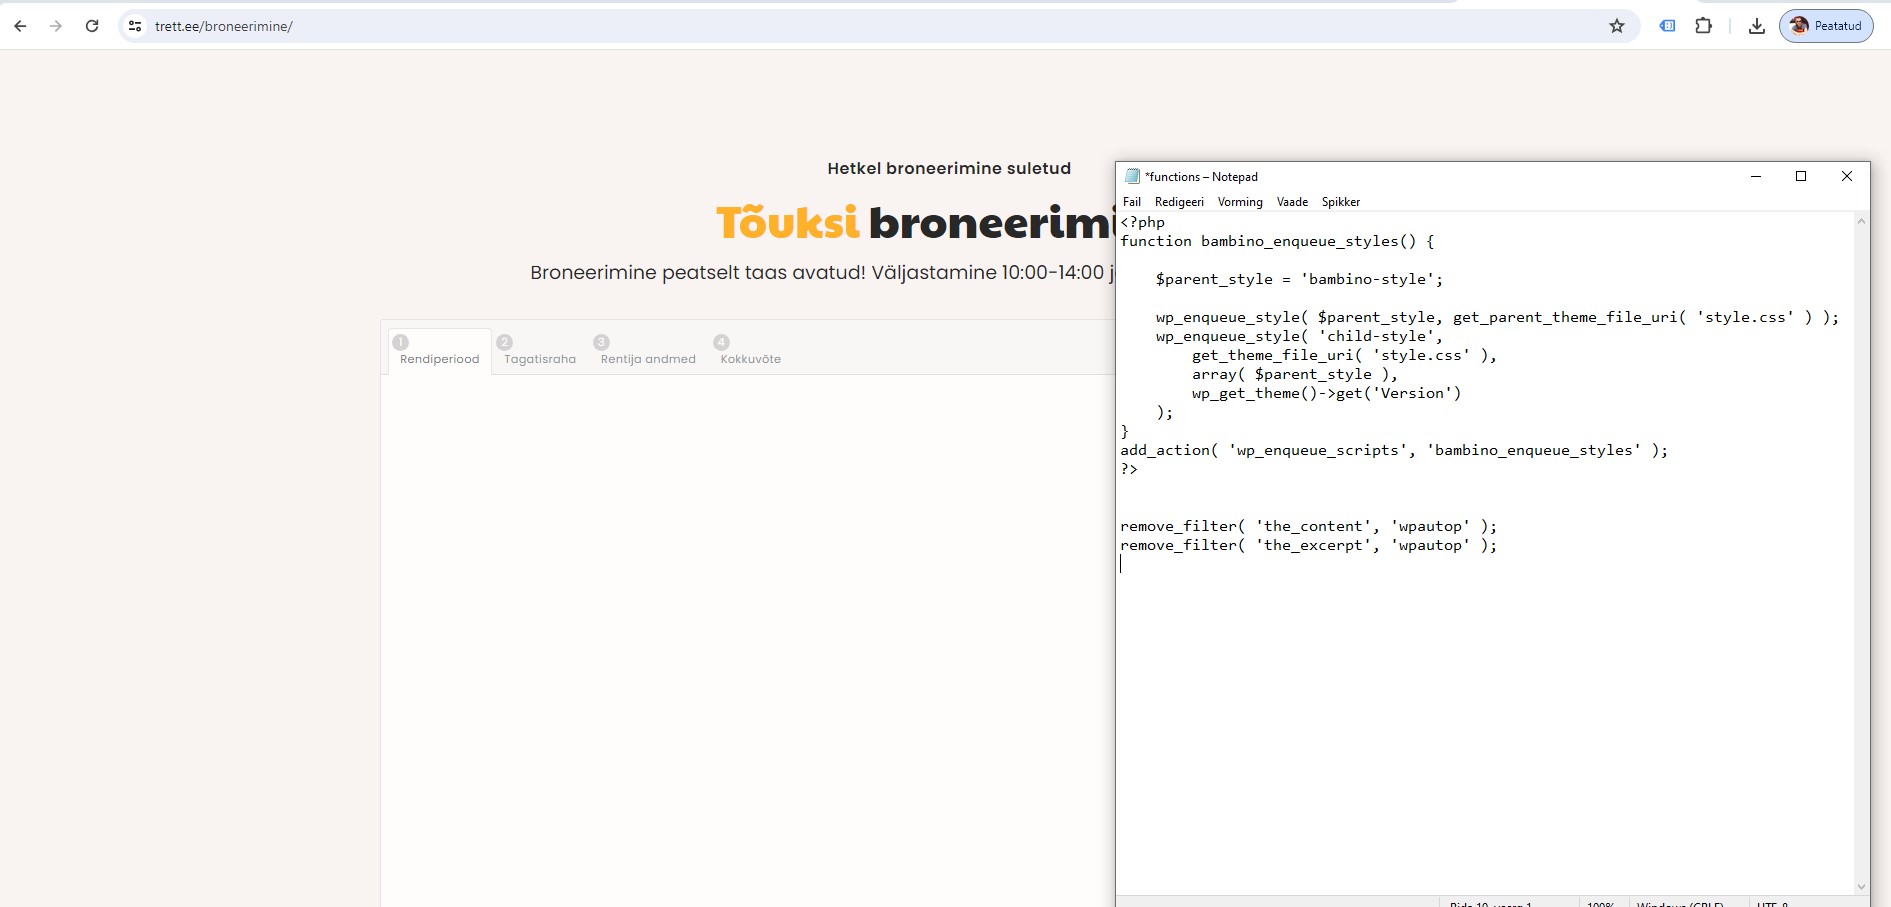Image resolution: width=1891 pixels, height=907 pixels.
Task: Open the Fail menu in Notepad
Action: point(1132,202)
